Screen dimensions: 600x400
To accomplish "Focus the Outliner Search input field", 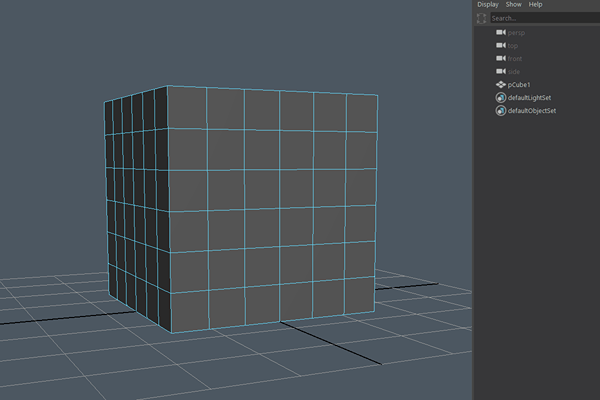I will [540, 18].
